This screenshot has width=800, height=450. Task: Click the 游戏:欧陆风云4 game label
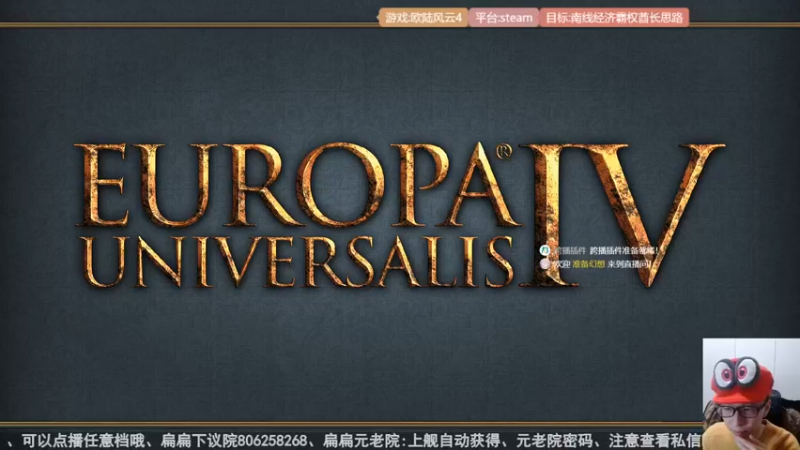(x=423, y=18)
